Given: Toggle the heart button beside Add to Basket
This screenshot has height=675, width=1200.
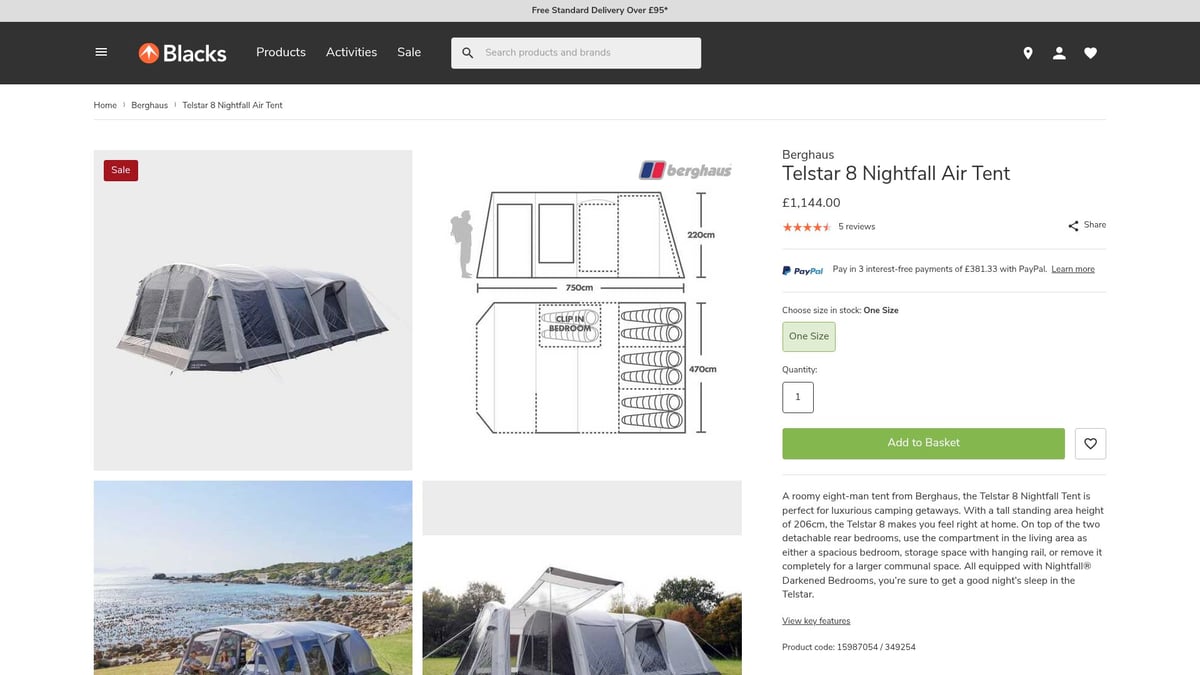Looking at the screenshot, I should click(1090, 443).
